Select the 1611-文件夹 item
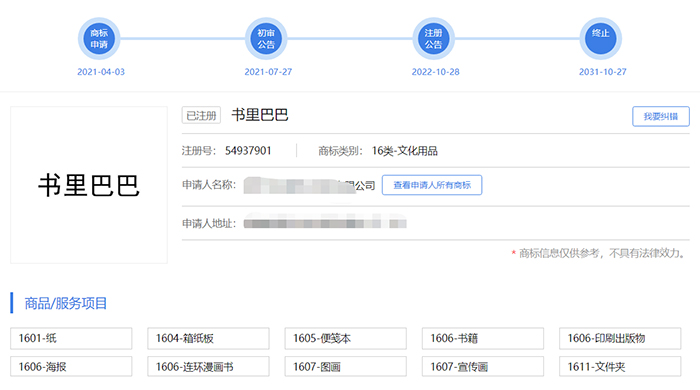 coord(620,367)
